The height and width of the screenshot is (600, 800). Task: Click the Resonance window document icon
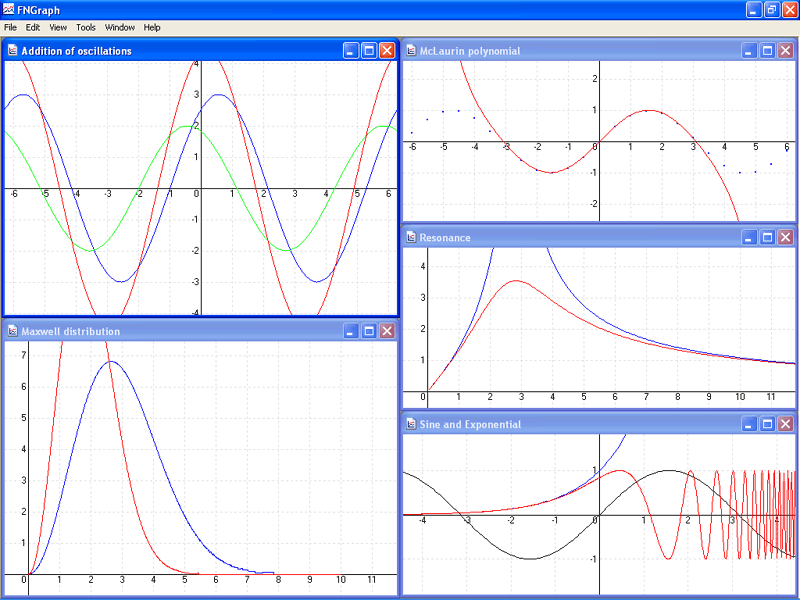pyautogui.click(x=411, y=237)
